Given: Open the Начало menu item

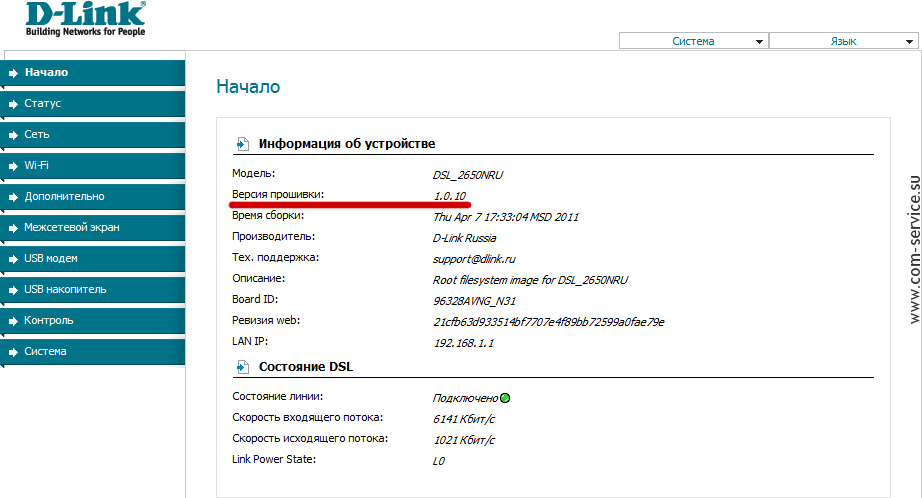Looking at the screenshot, I should tap(93, 72).
